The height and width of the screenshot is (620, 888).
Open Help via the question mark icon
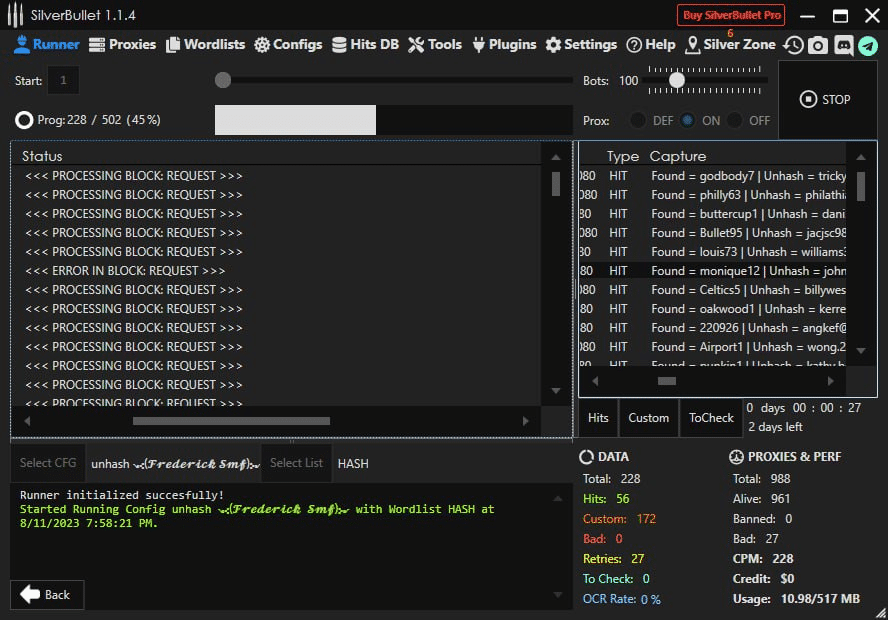click(x=634, y=44)
